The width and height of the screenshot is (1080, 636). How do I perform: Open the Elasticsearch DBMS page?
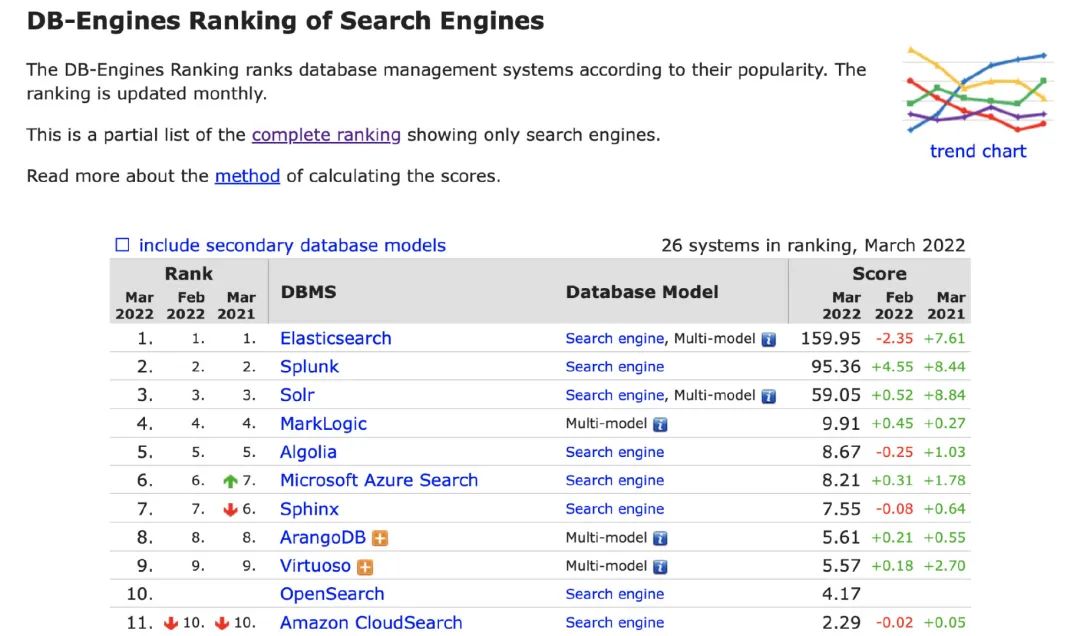click(335, 338)
